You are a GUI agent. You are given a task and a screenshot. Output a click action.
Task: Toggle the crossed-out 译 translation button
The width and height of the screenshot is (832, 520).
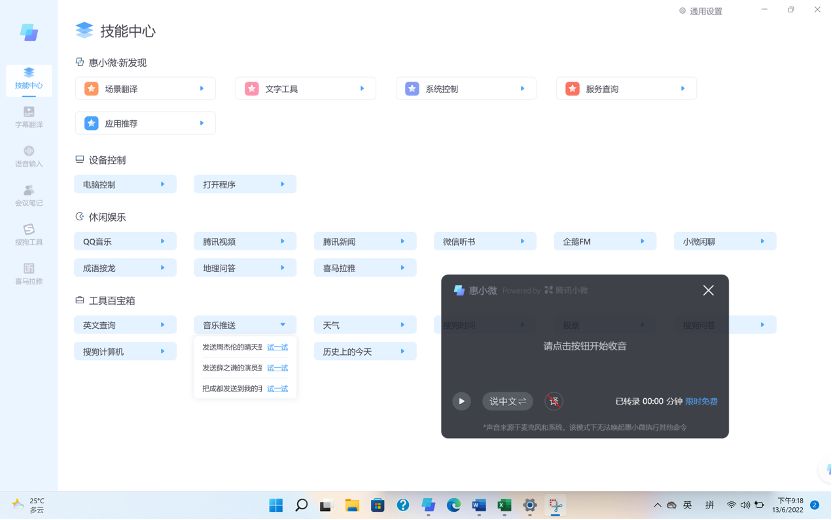(x=553, y=401)
